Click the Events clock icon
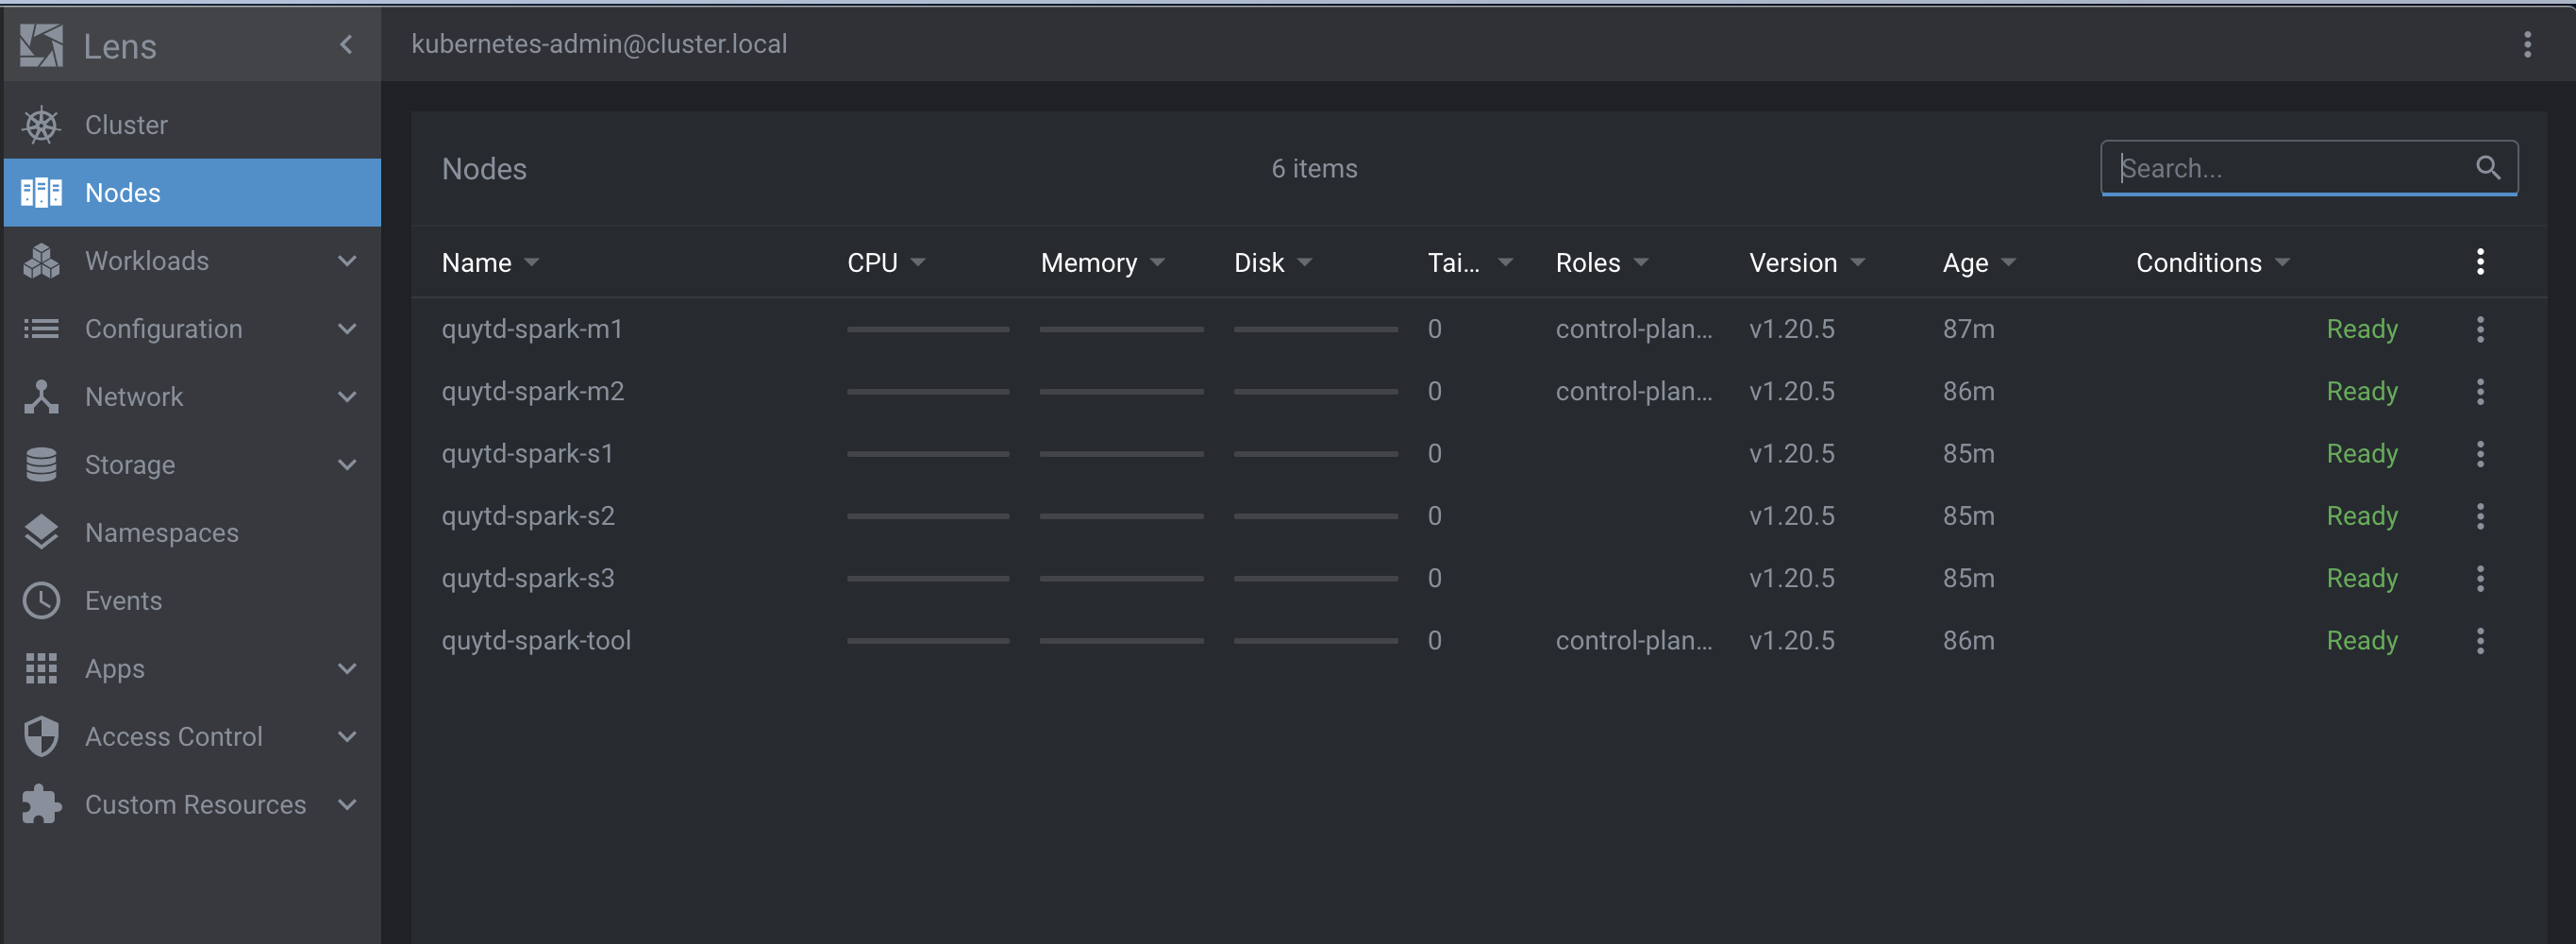This screenshot has height=944, width=2576. point(41,601)
